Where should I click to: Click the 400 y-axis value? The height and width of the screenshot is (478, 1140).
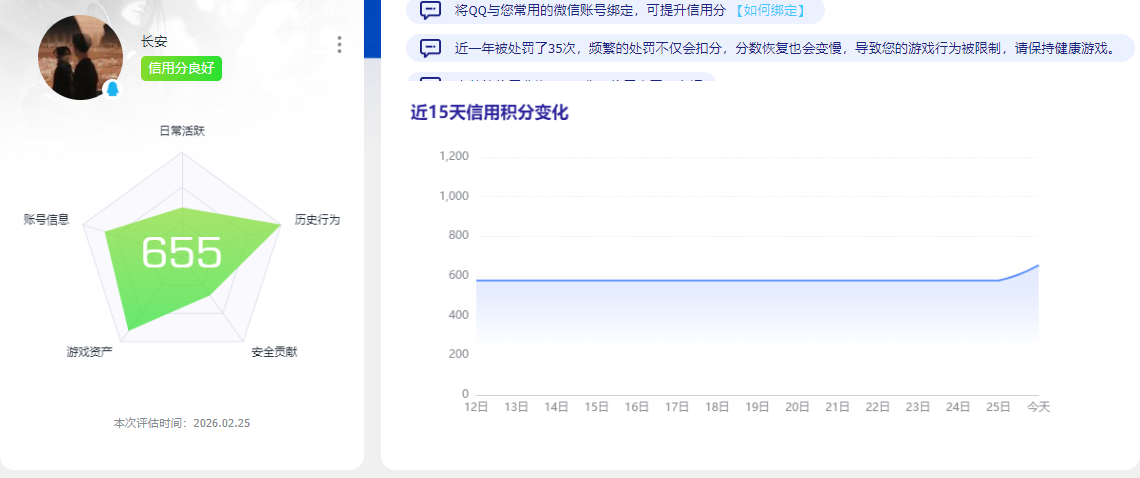tap(460, 315)
